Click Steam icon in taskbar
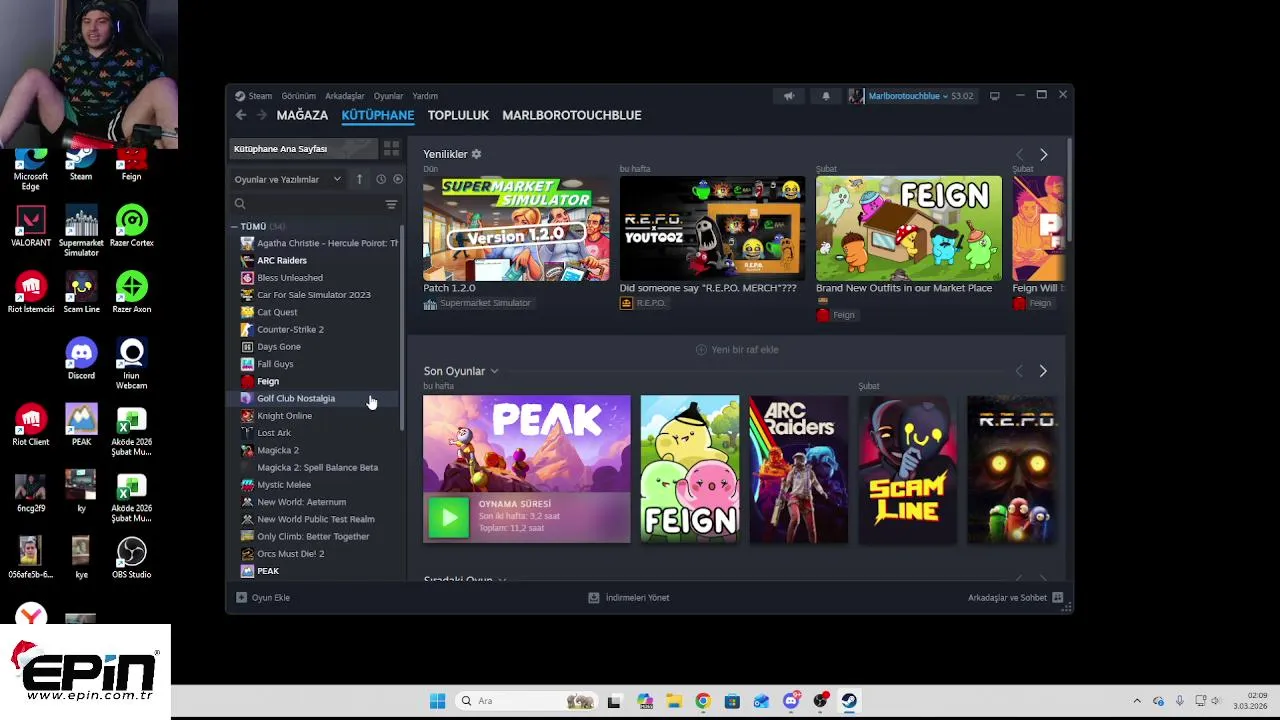The width and height of the screenshot is (1280, 720). (849, 701)
